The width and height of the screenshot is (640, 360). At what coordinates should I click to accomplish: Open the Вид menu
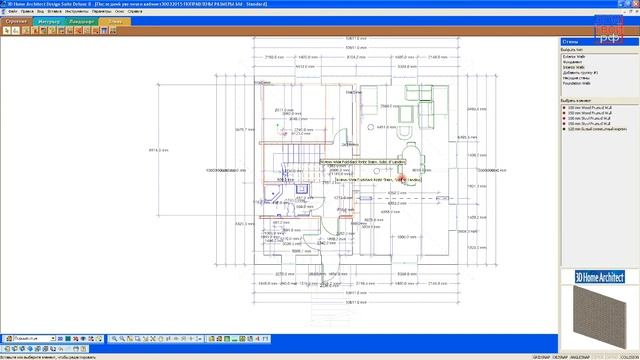click(x=40, y=11)
